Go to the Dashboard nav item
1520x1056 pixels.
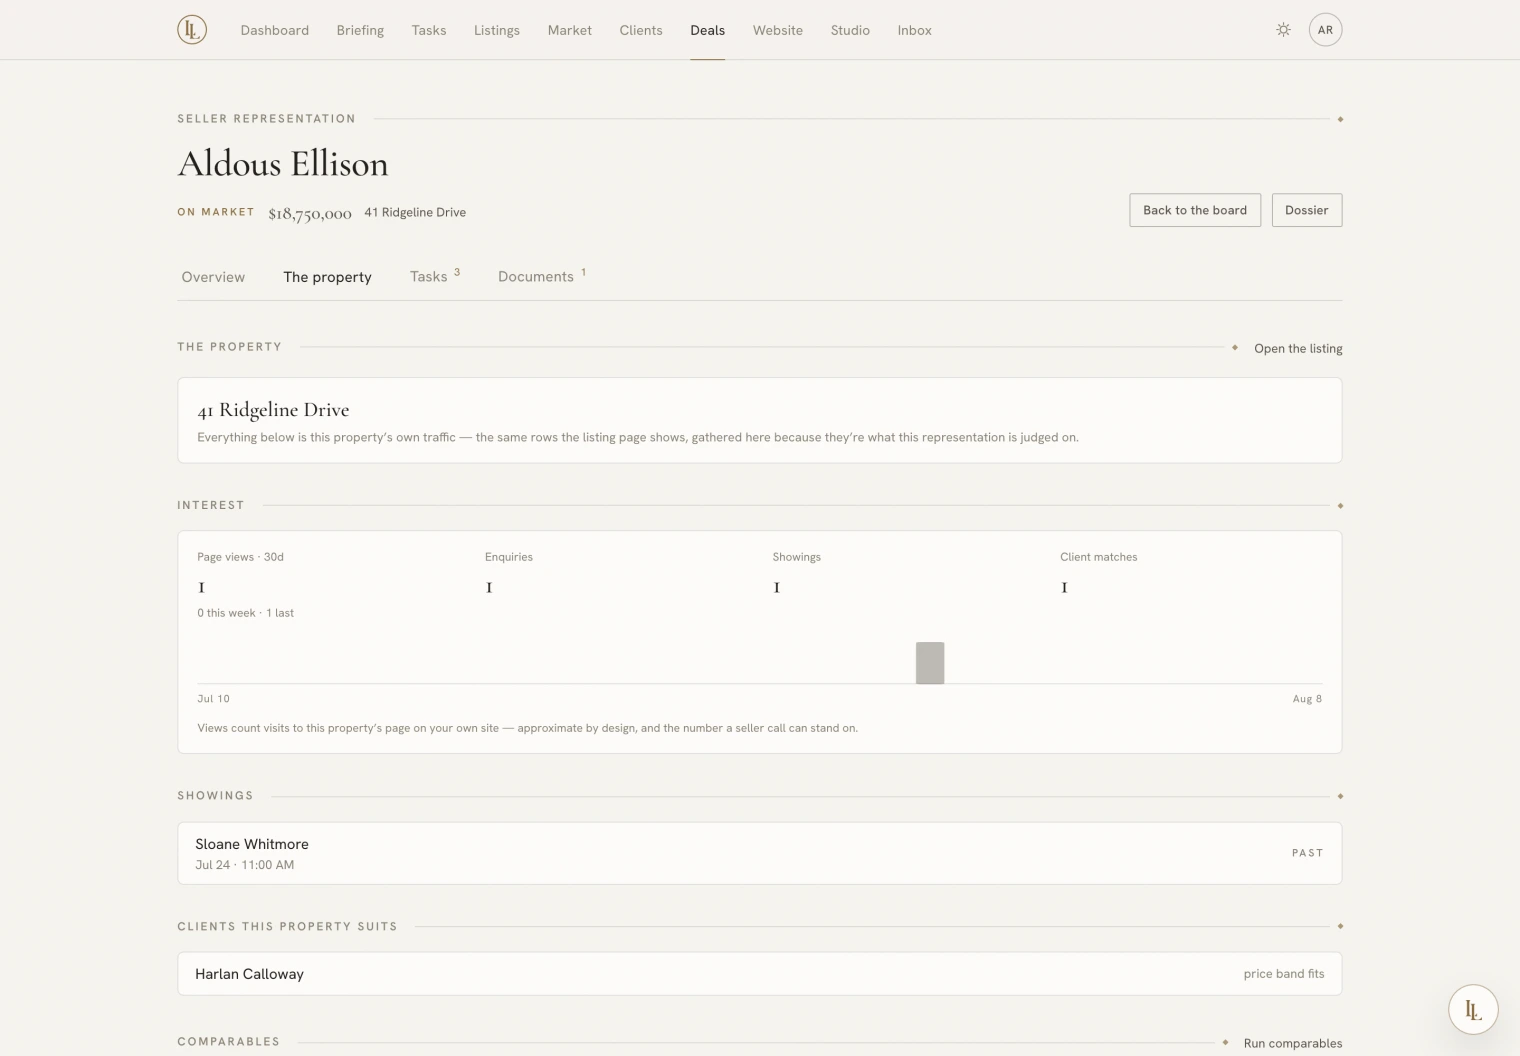274,30
